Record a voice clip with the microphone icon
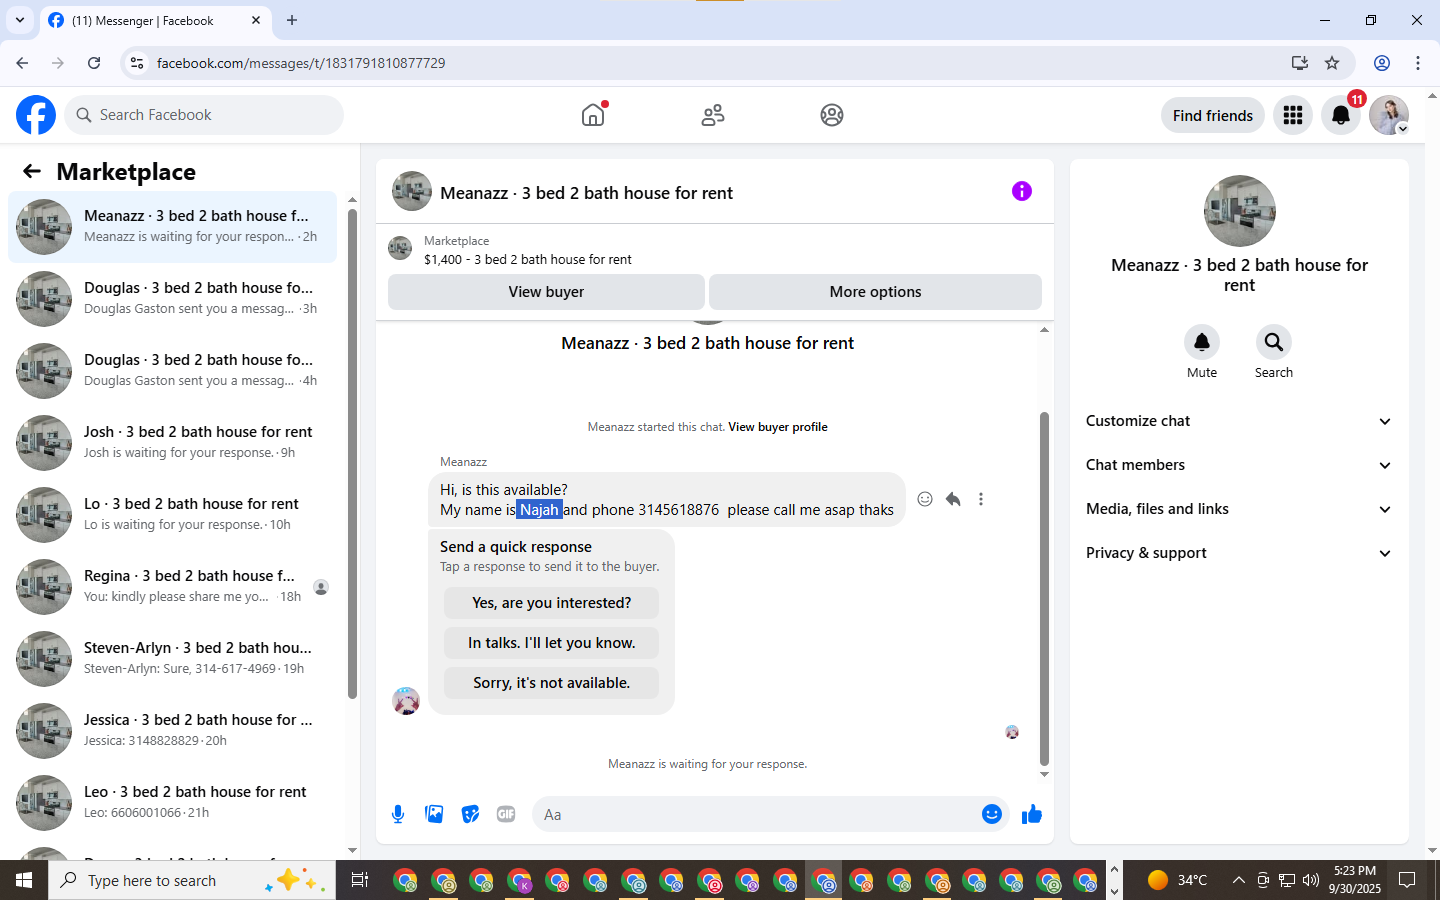1440x900 pixels. tap(398, 814)
